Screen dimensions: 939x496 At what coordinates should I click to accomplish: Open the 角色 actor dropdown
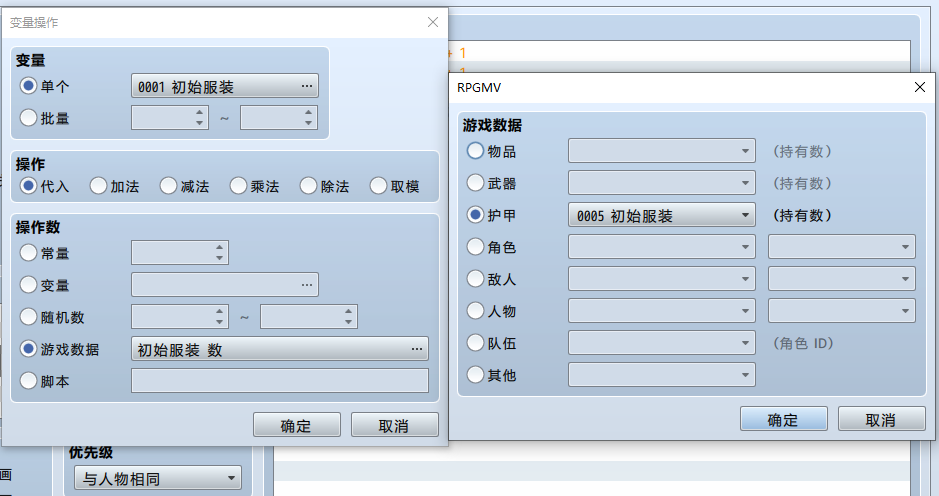662,247
